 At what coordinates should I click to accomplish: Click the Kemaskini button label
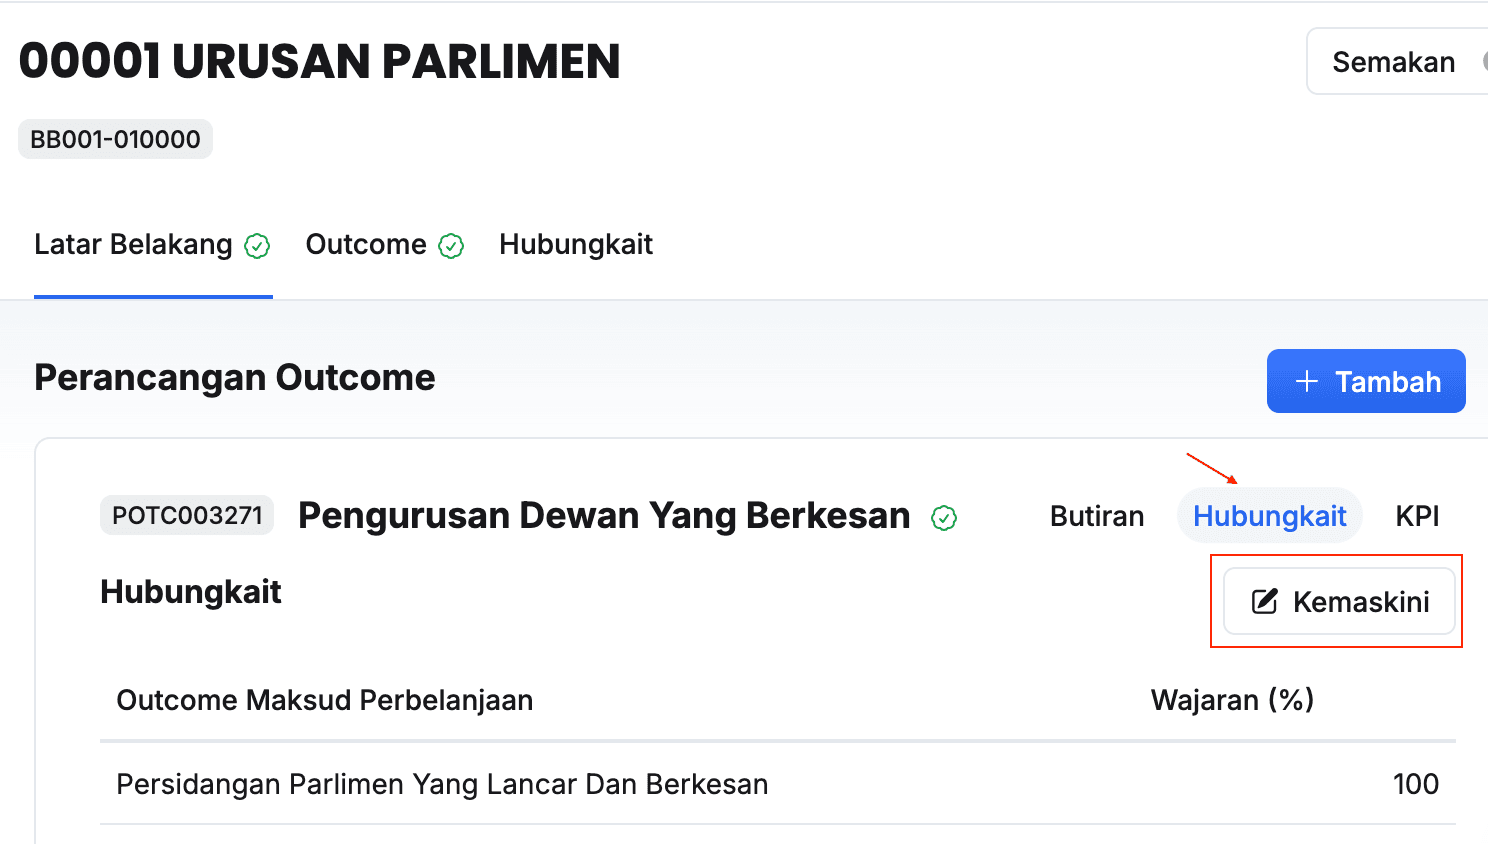[1361, 602]
